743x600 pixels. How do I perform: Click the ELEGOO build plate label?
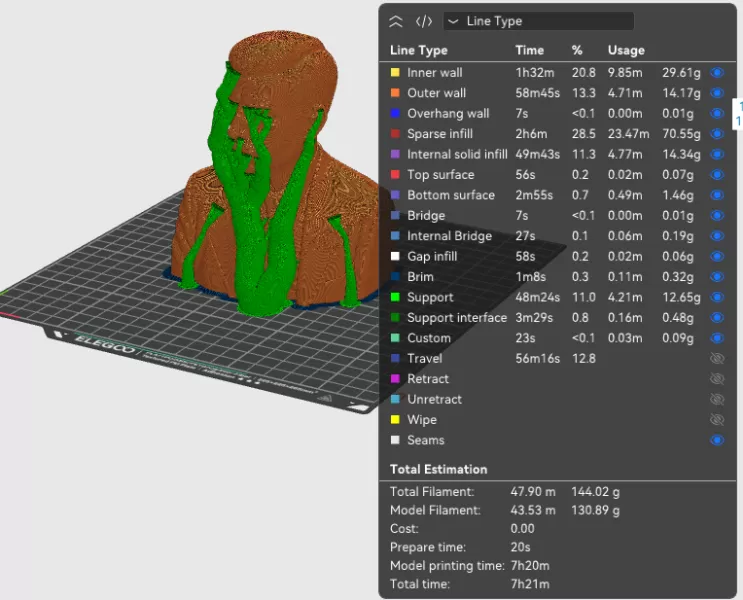pyautogui.click(x=104, y=344)
